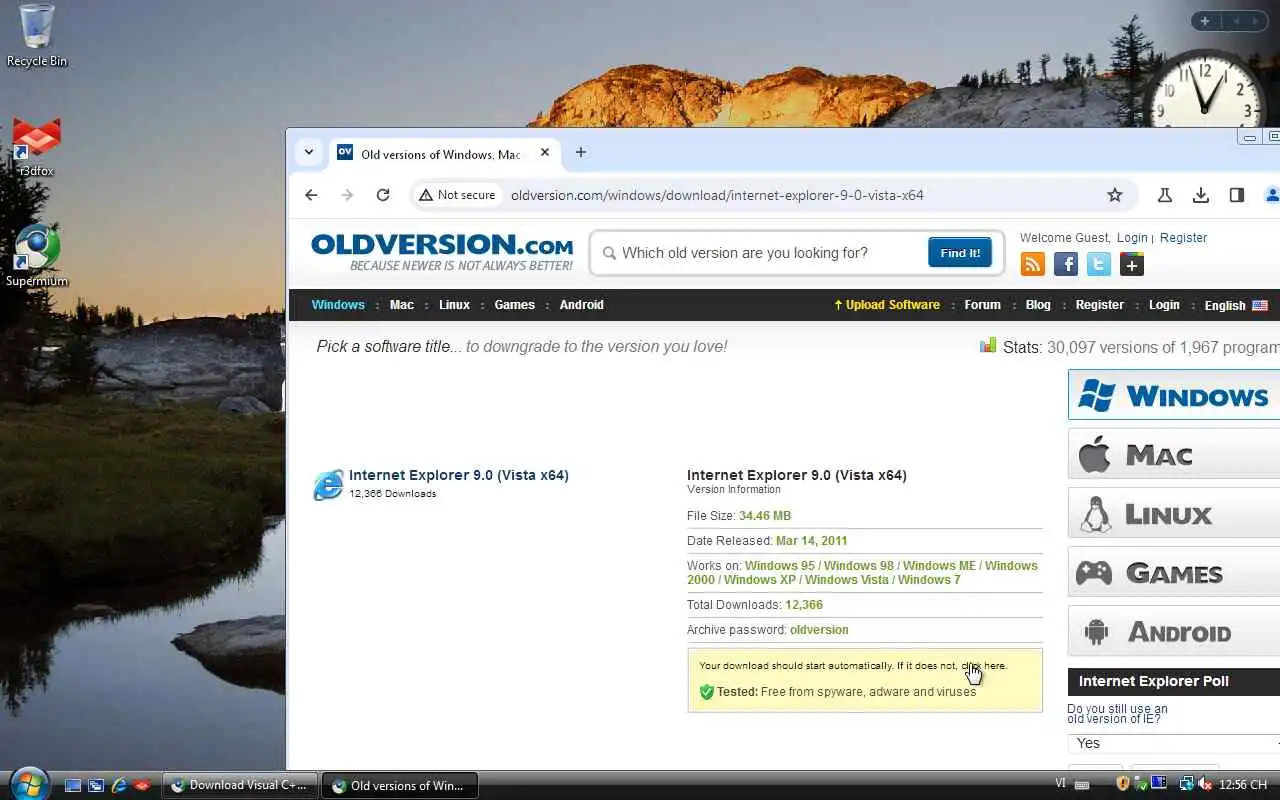1280x800 pixels.
Task: Click the muted volume tray icon
Action: point(1206,784)
